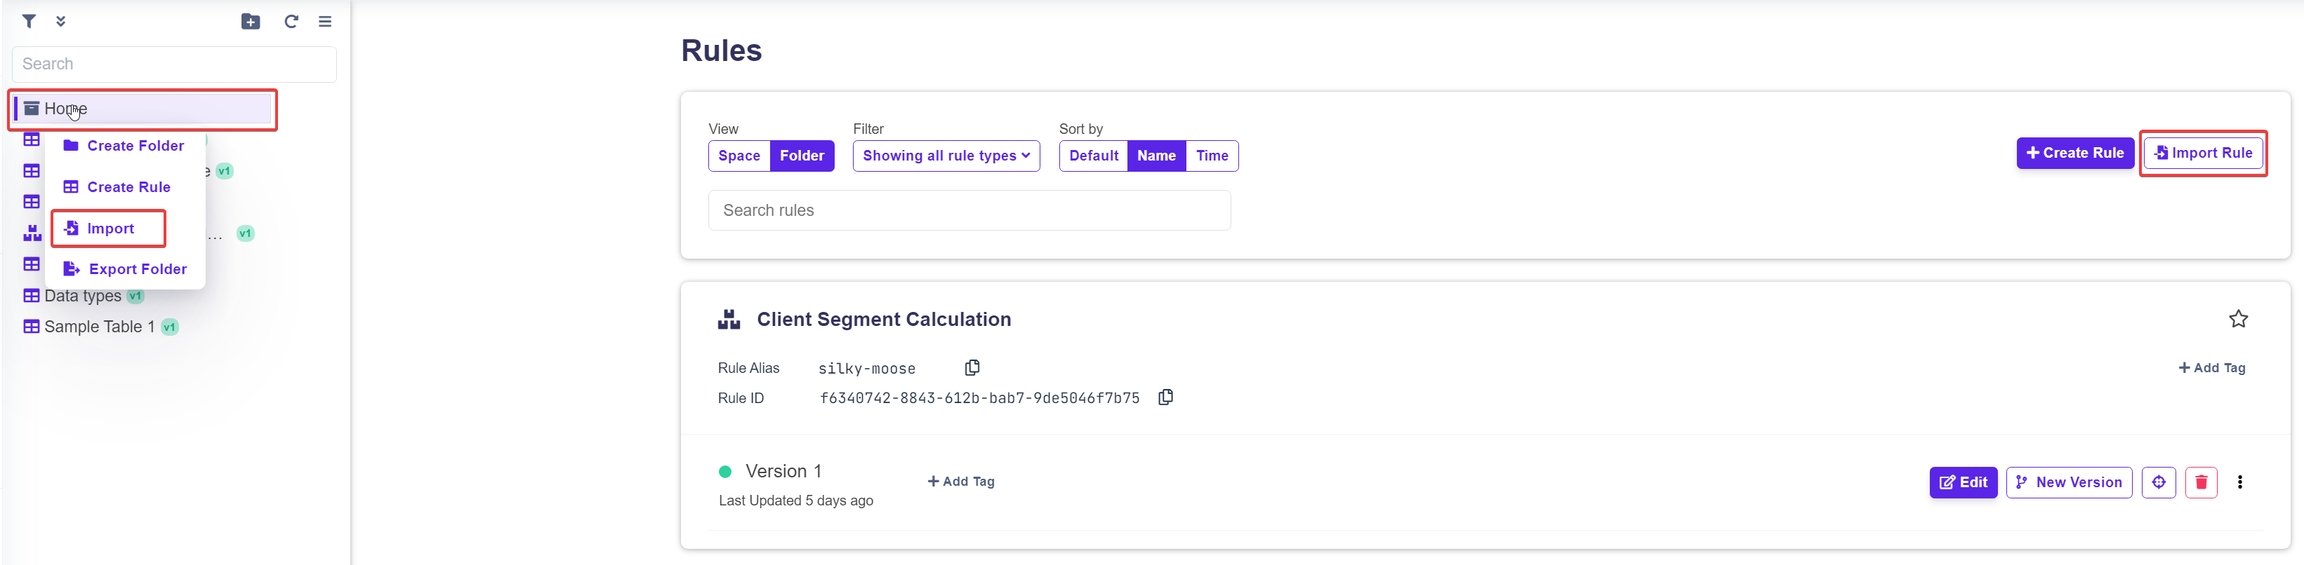This screenshot has height=565, width=2304.
Task: Click into the Search rules field
Action: pos(969,210)
